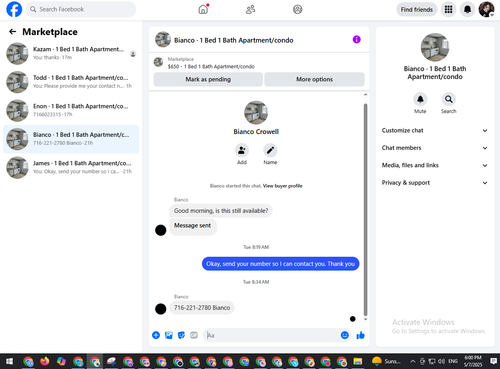Click the listing thumbnail in right panel
Viewport: 500px width, 369px height.
(x=435, y=47)
